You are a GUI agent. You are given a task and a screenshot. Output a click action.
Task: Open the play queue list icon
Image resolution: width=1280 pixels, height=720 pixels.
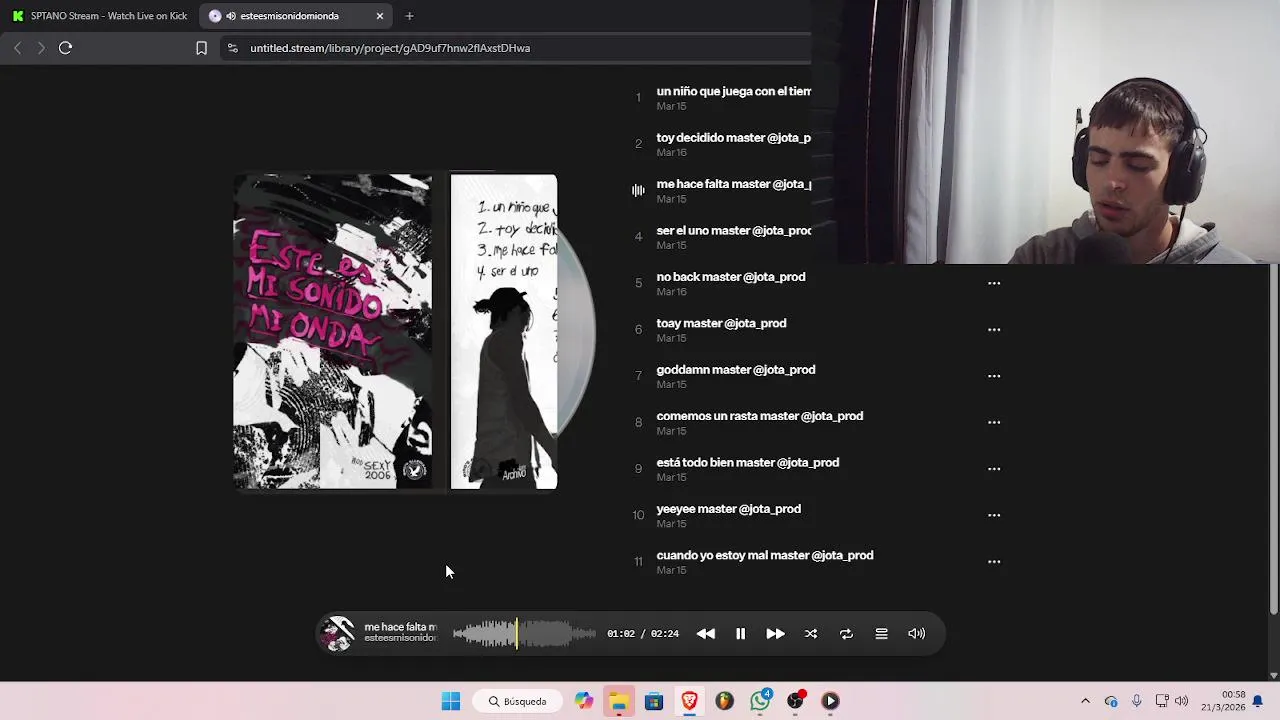pos(881,634)
